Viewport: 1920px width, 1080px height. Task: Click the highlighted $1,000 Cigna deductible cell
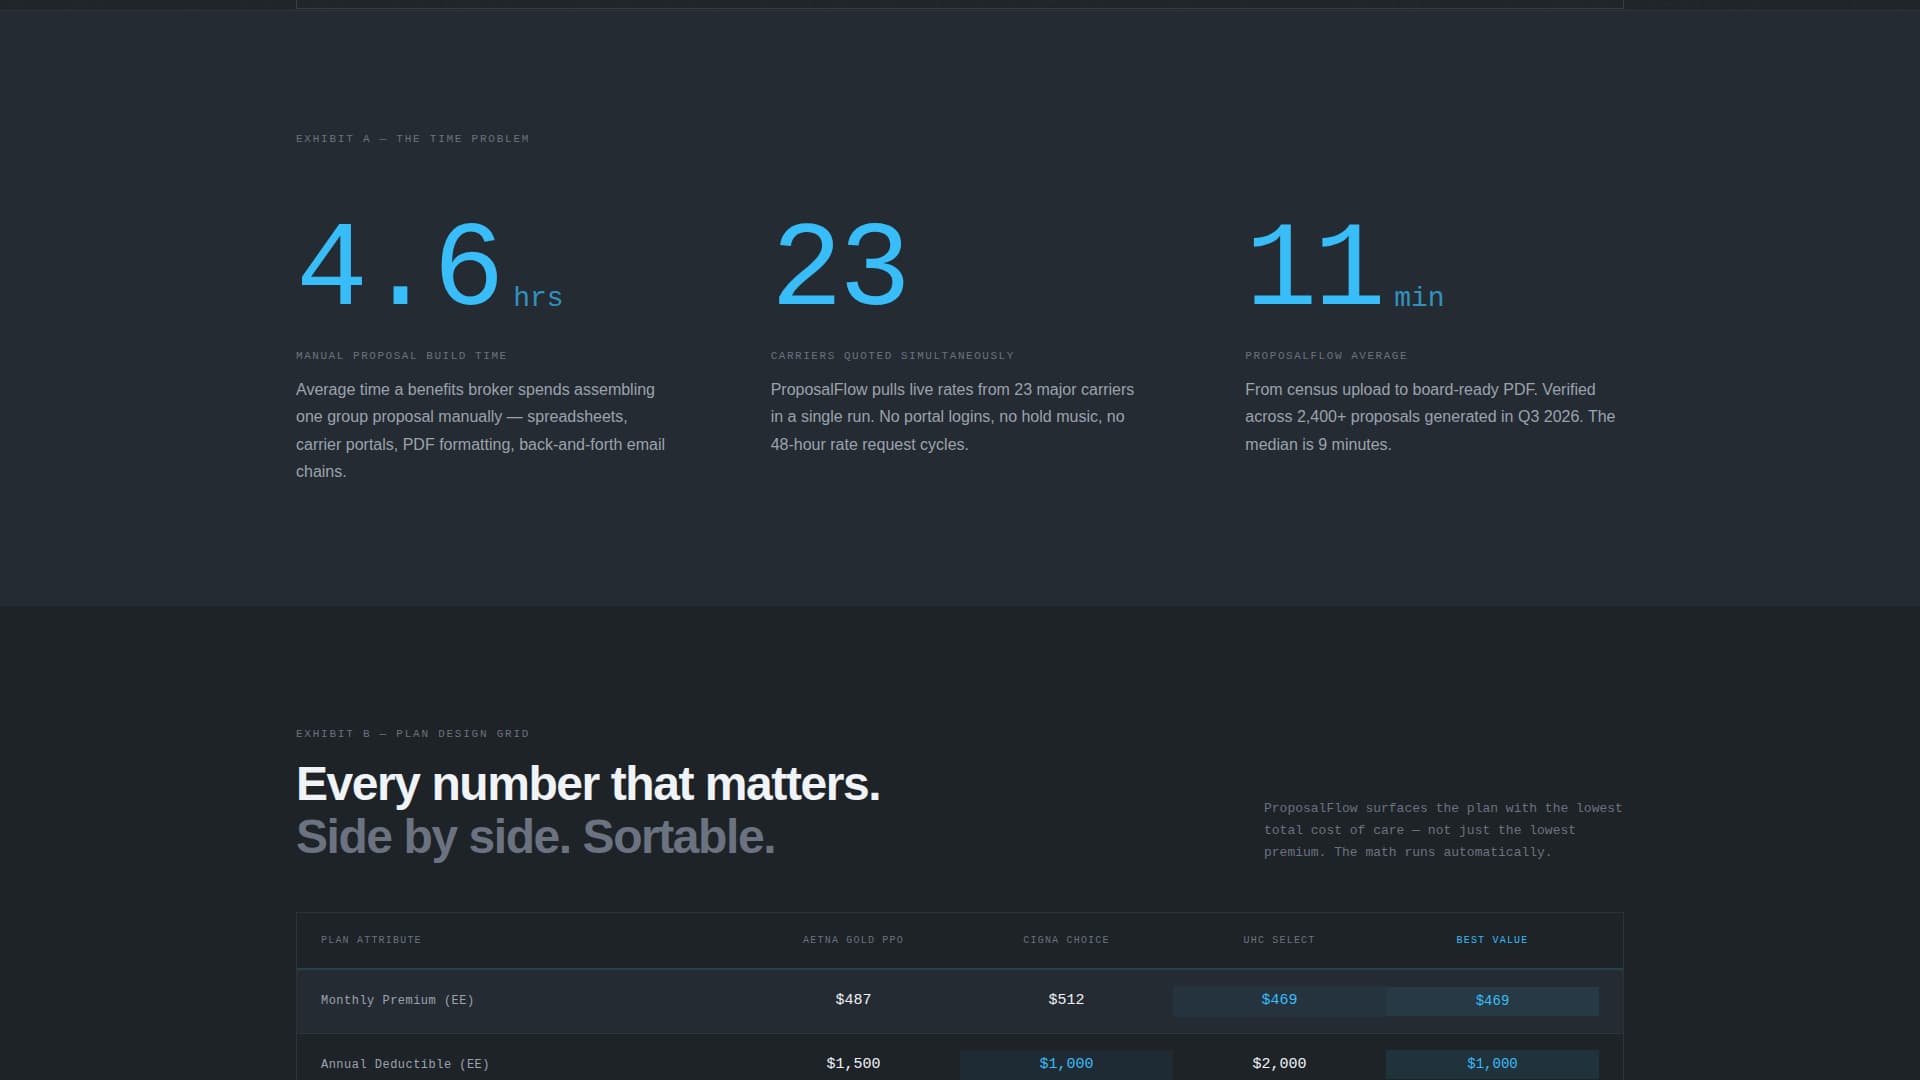coord(1066,1064)
